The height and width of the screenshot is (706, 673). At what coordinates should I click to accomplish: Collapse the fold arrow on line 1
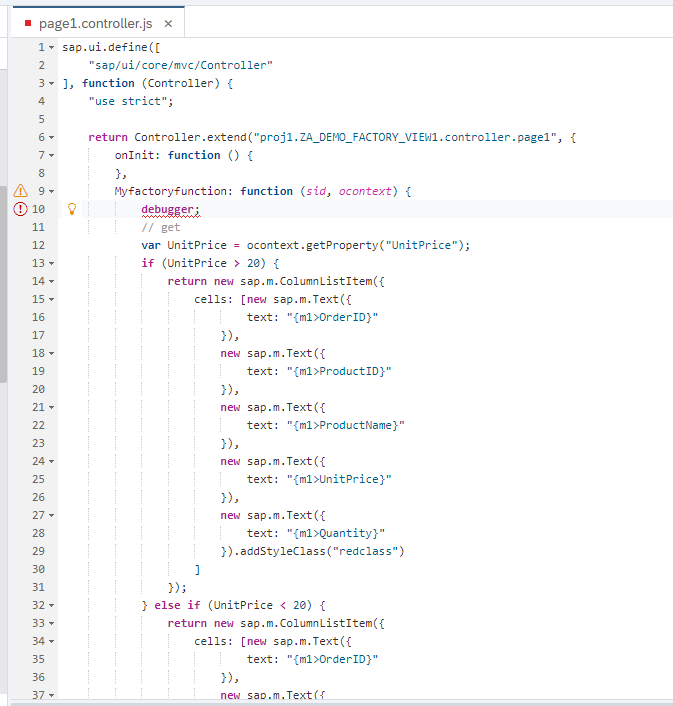(51, 47)
